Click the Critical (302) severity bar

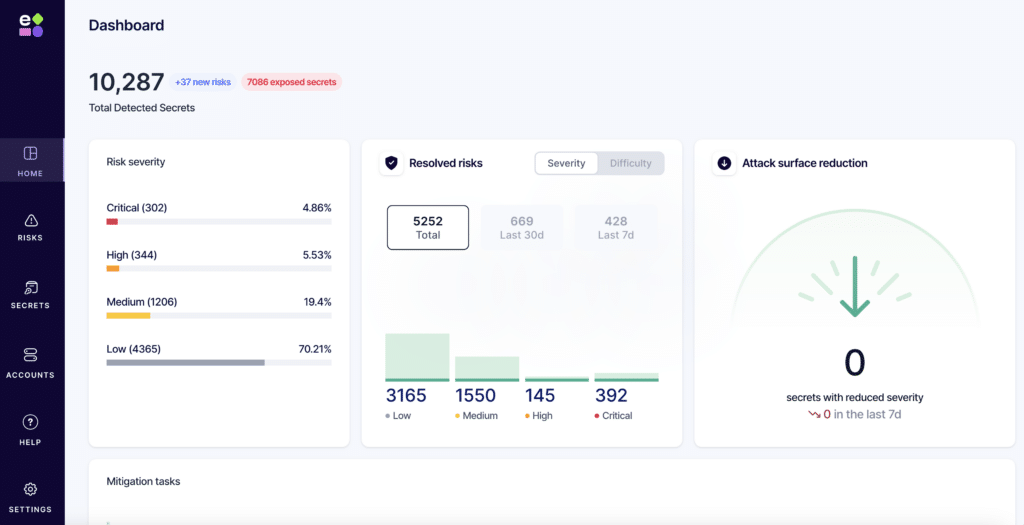pyautogui.click(x=218, y=221)
